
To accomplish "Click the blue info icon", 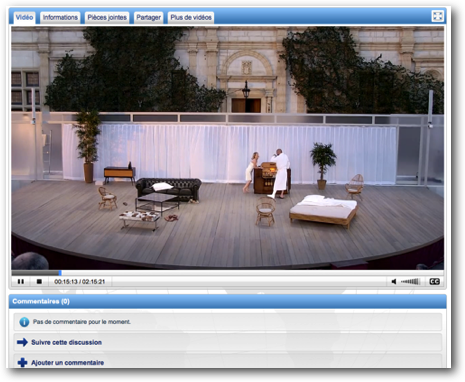I will (x=24, y=322).
